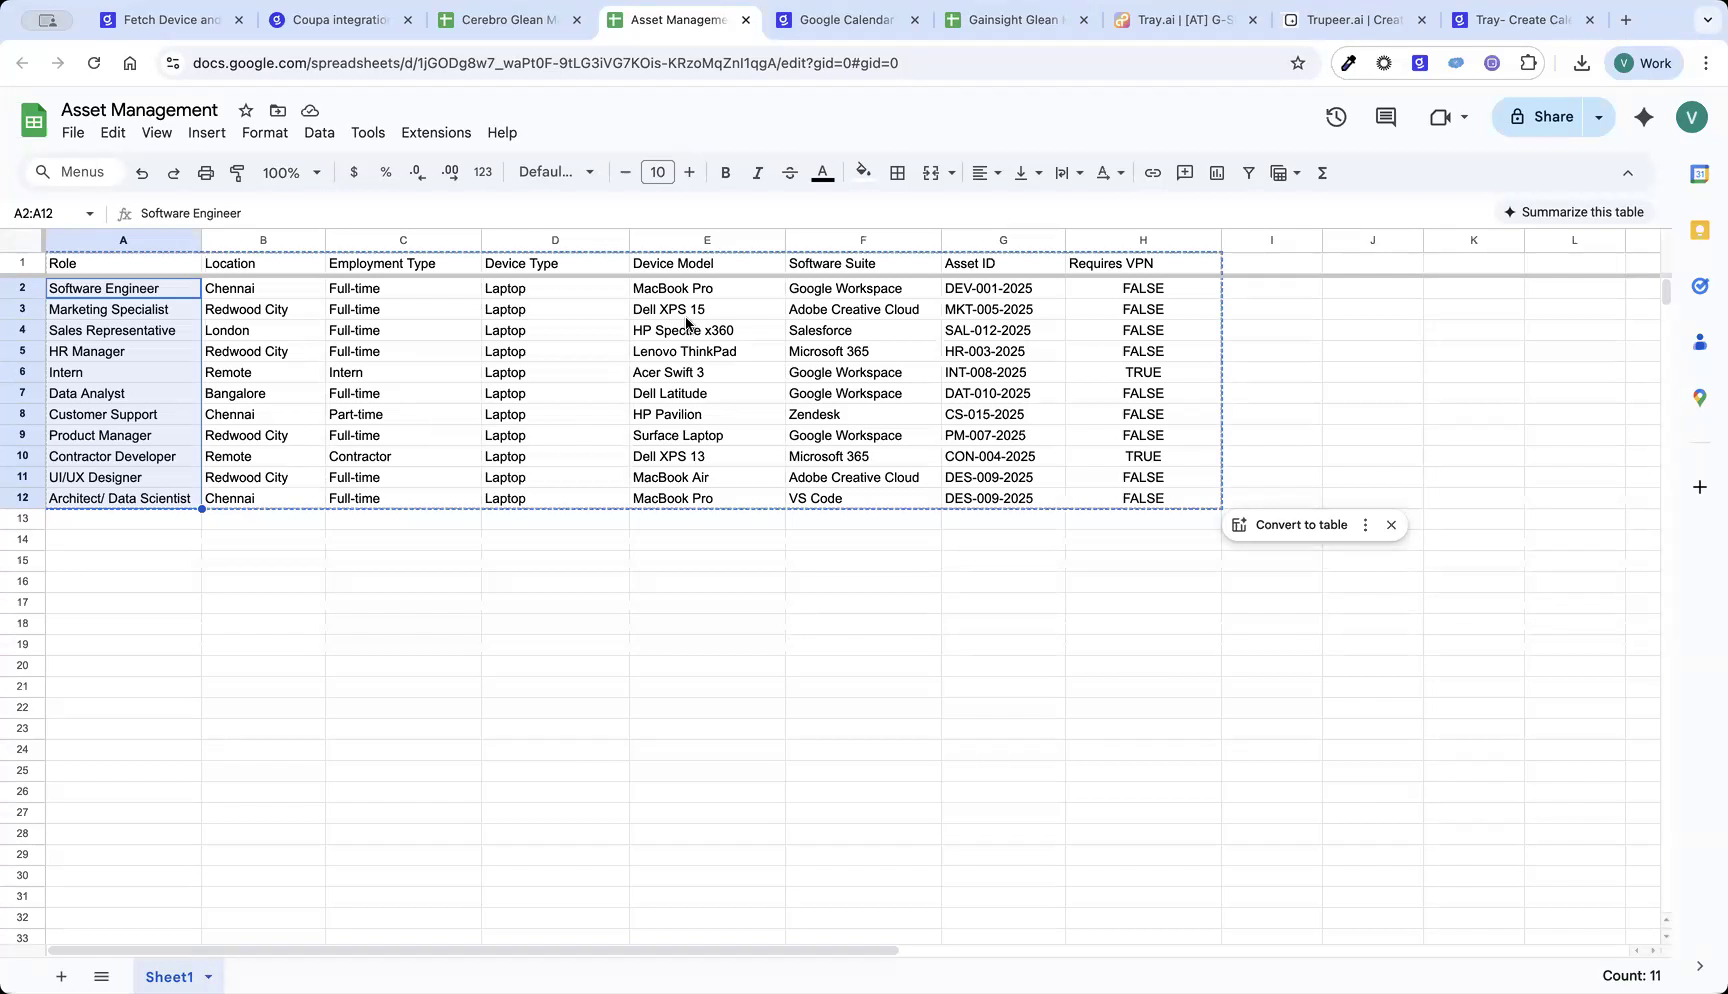The image size is (1728, 994).
Task: Open Google Maps in the side panel
Action: click(x=1699, y=398)
